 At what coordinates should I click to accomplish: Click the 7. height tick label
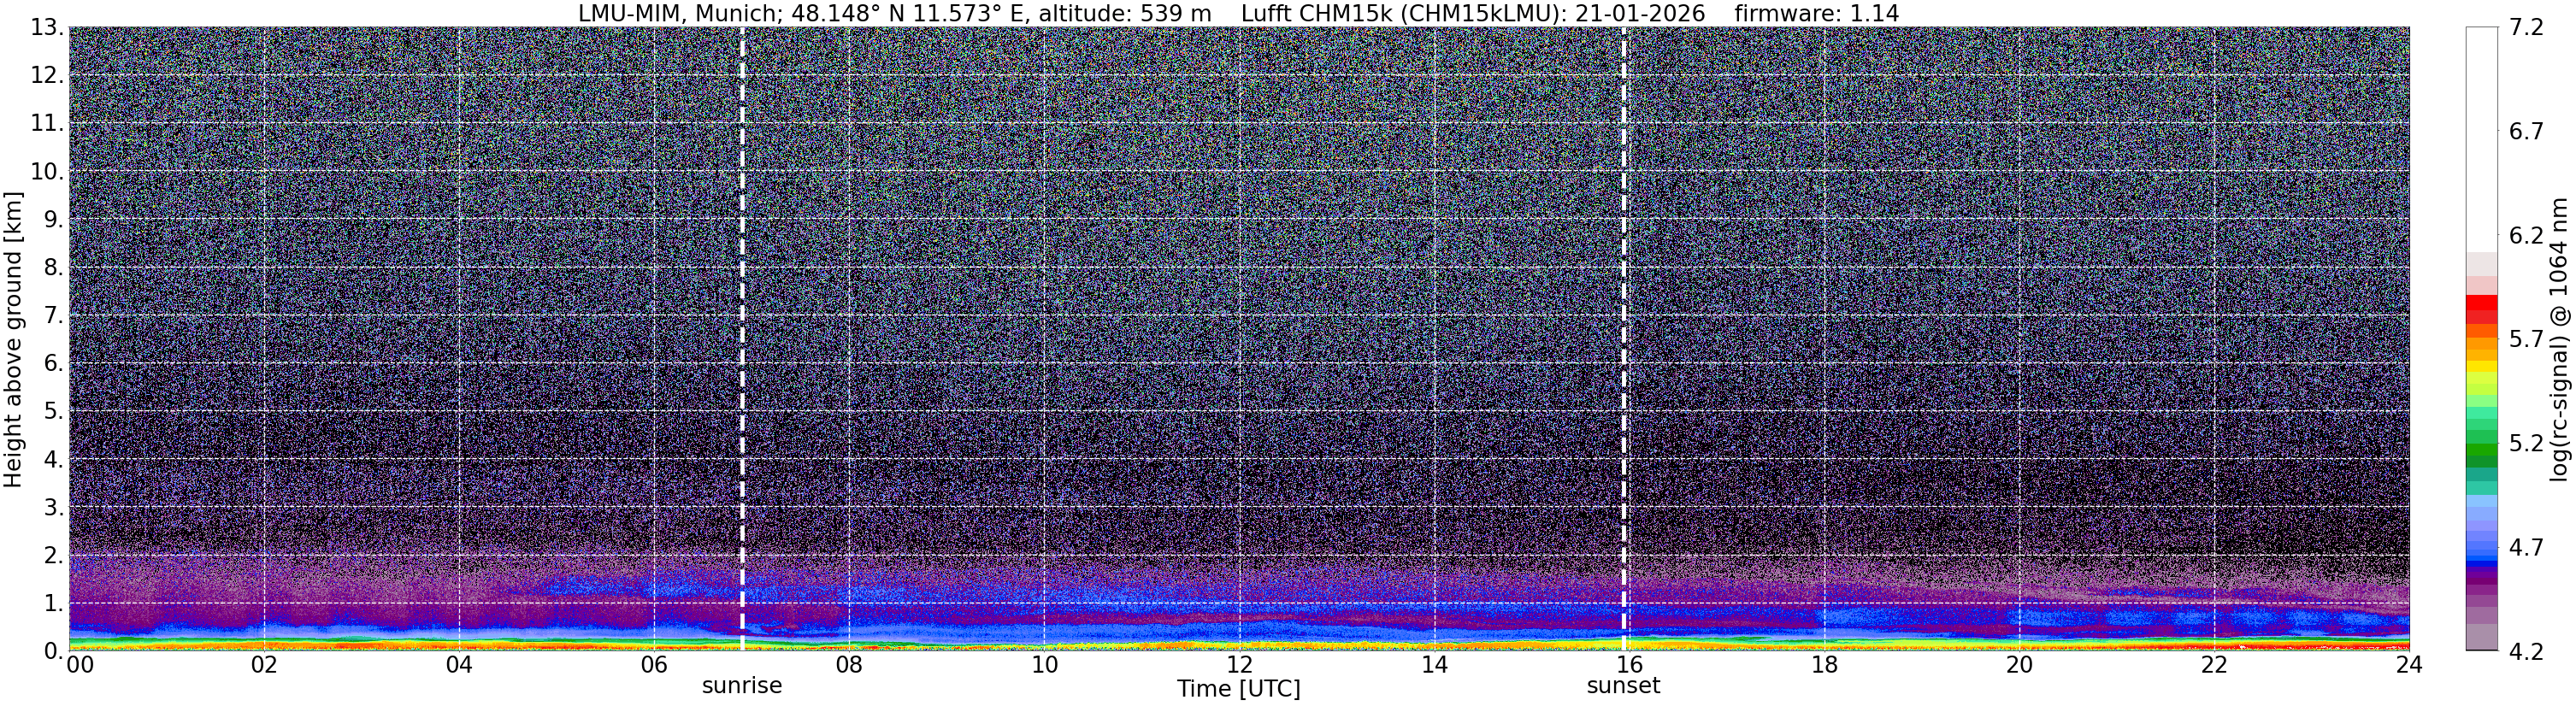[x=54, y=316]
